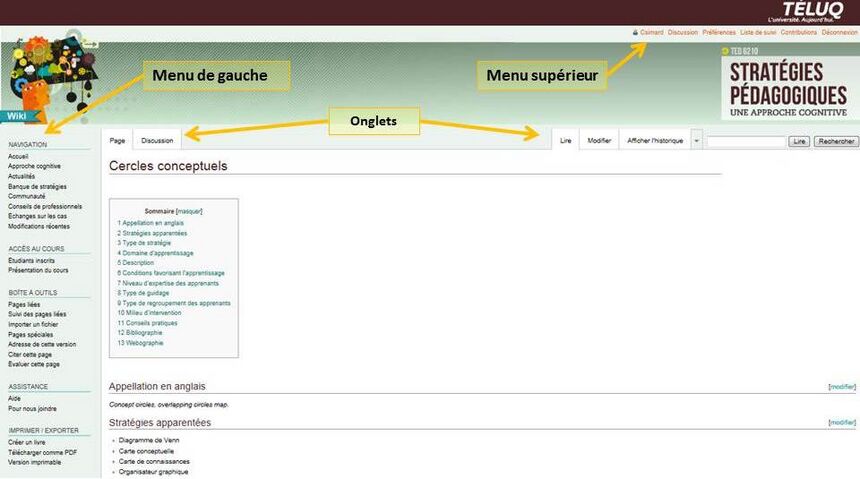The image size is (860, 479).
Task: Click the user icon beside Csimard
Action: click(635, 32)
